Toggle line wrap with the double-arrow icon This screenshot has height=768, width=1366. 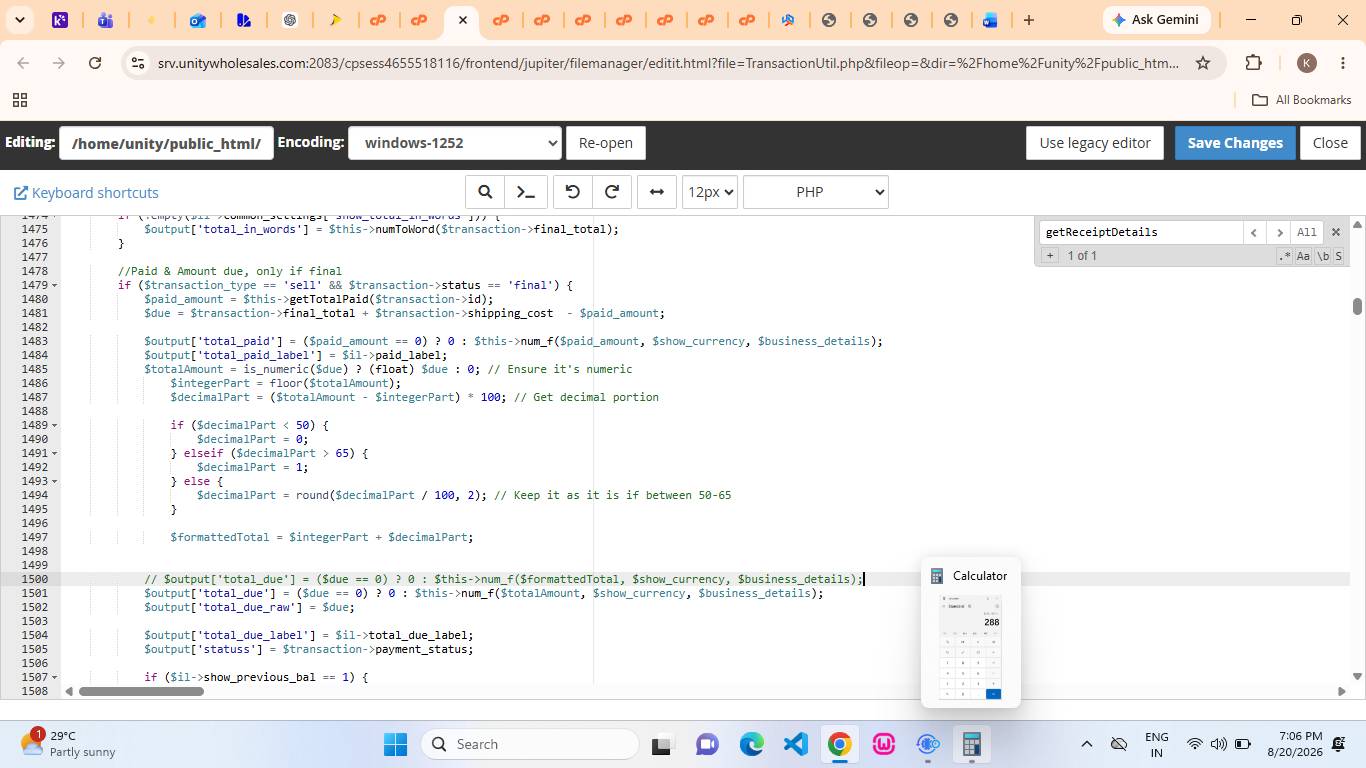[x=657, y=192]
